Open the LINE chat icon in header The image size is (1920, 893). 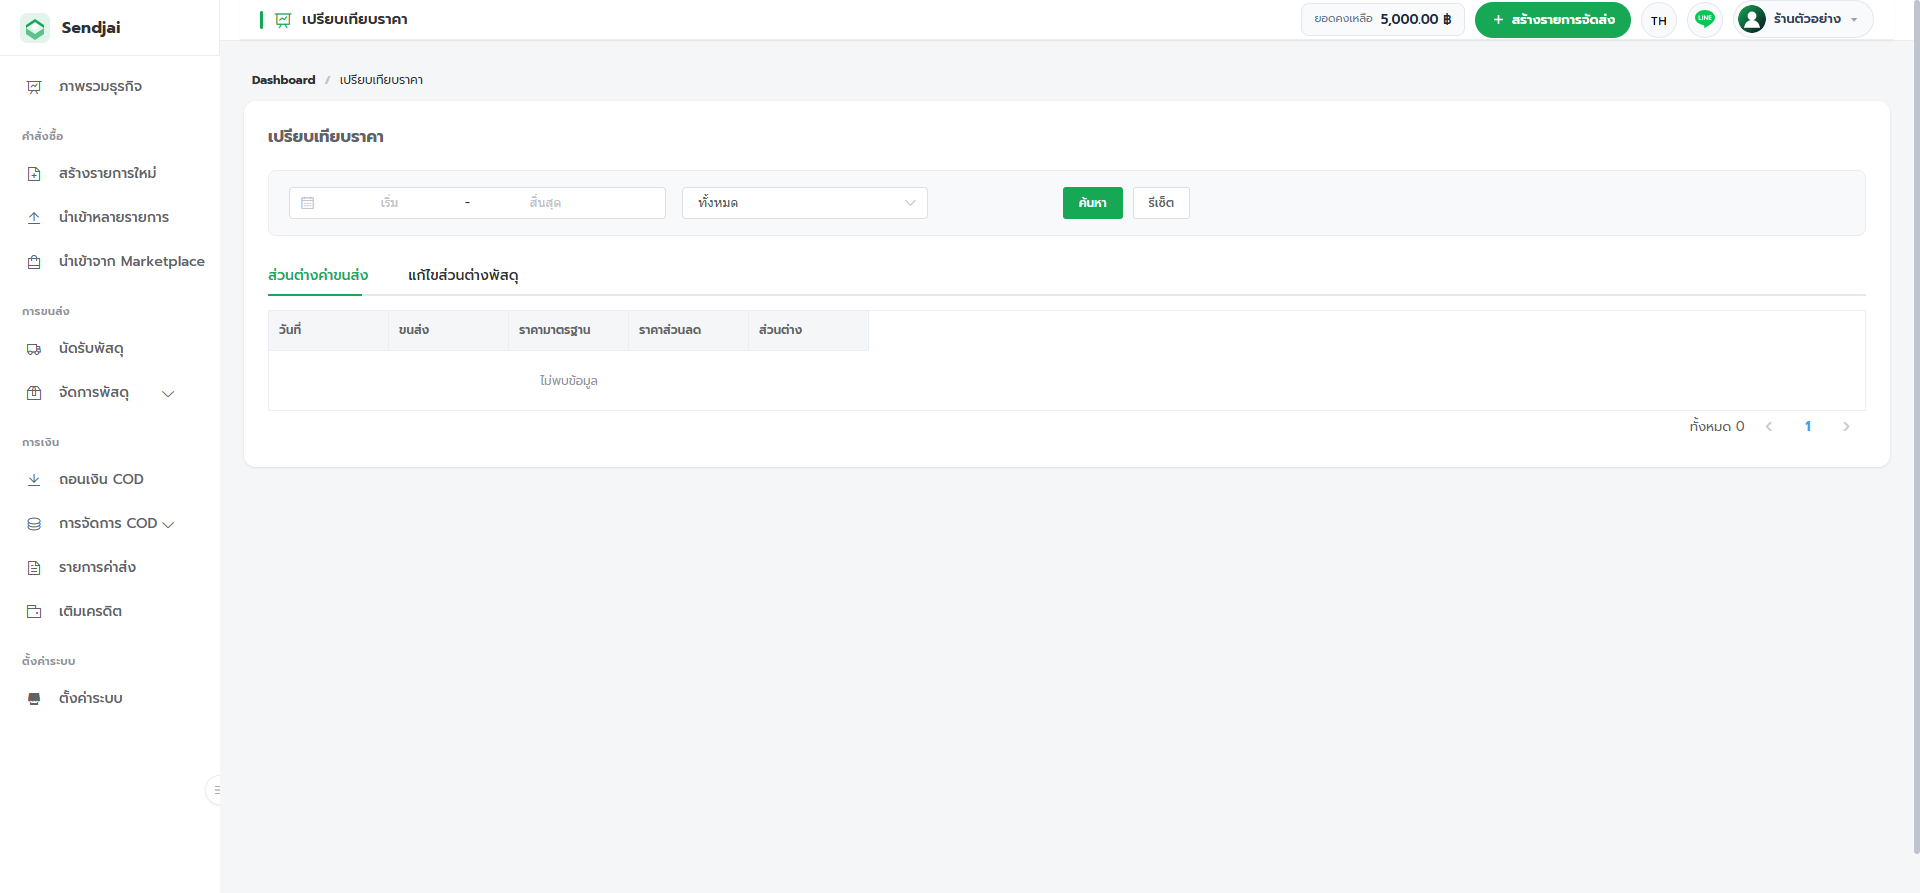(1705, 19)
